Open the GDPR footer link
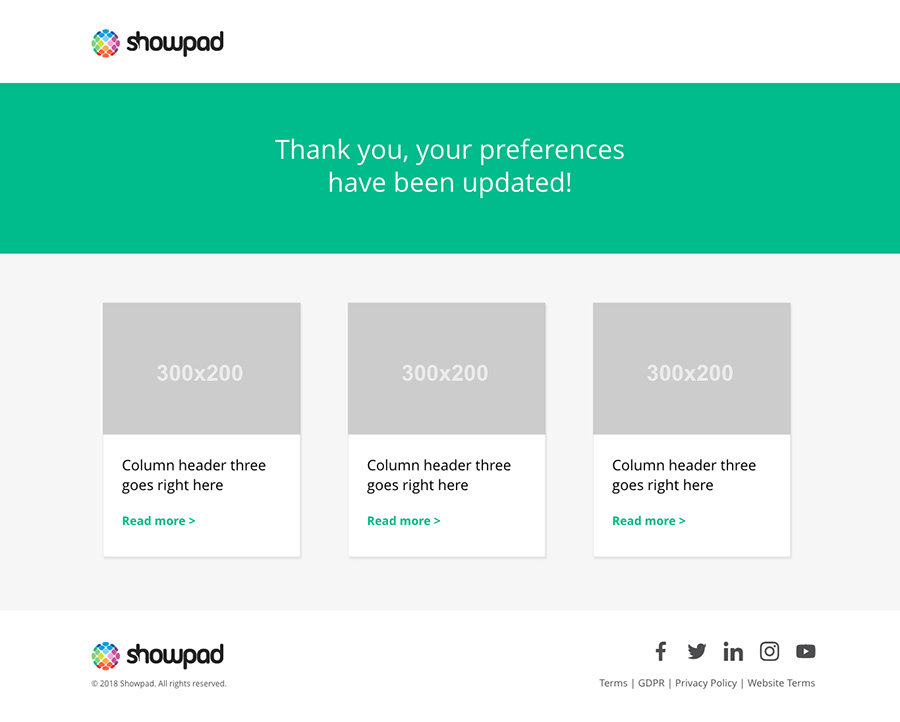 tap(651, 683)
